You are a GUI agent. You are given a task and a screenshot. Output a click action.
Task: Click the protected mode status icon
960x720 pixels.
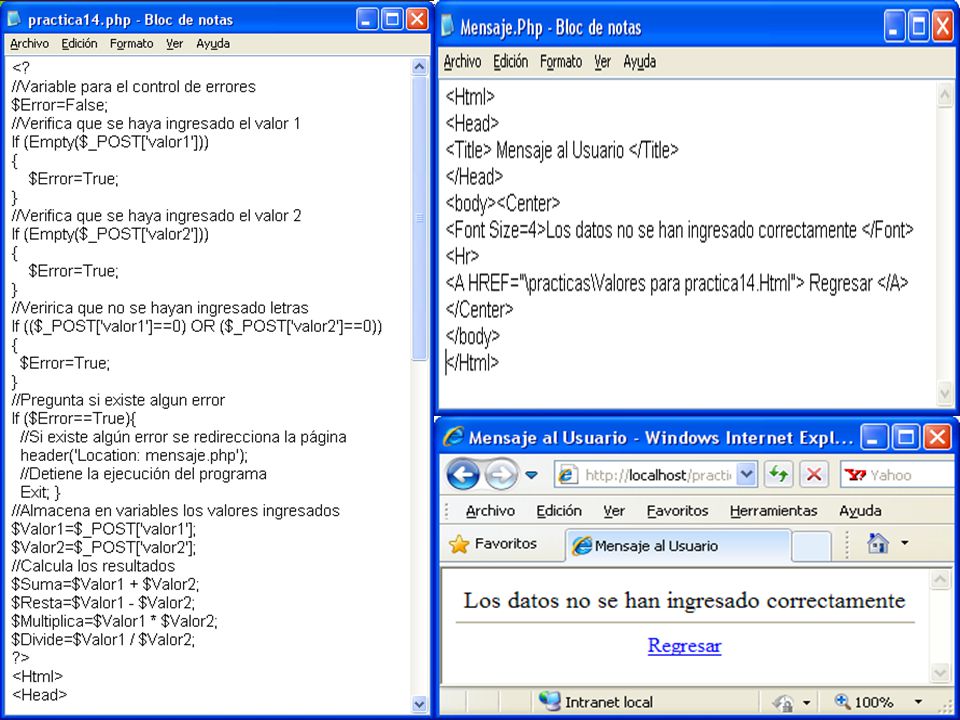click(783, 702)
